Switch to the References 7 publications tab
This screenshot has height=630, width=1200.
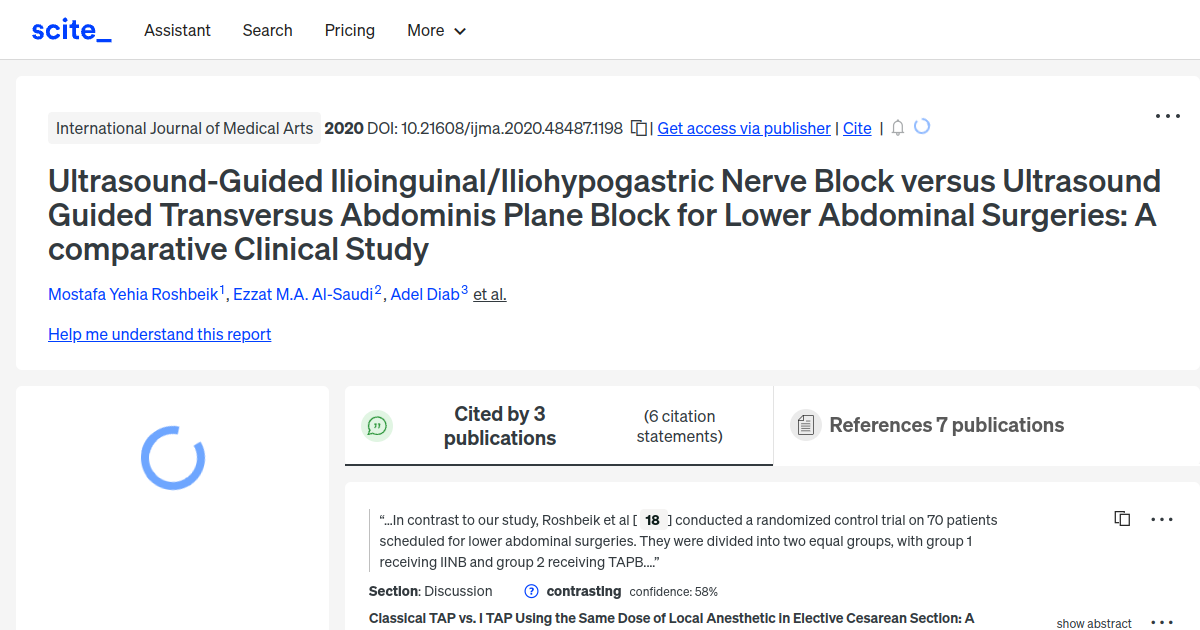click(x=946, y=425)
